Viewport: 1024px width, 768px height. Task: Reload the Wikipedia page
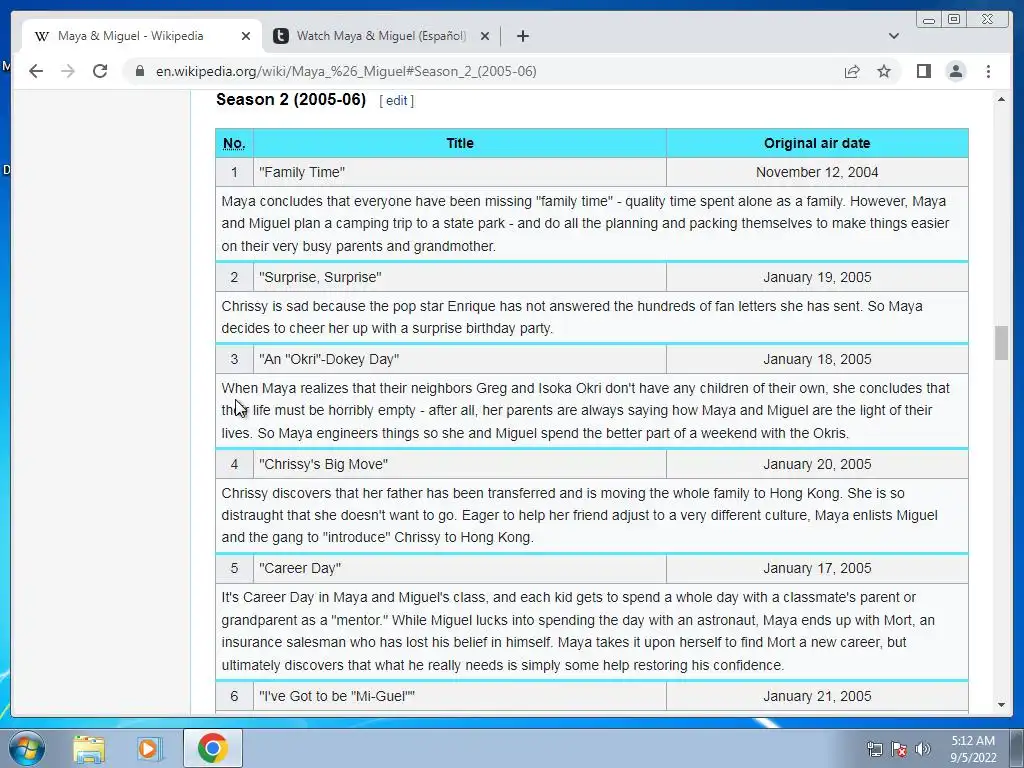tap(100, 71)
